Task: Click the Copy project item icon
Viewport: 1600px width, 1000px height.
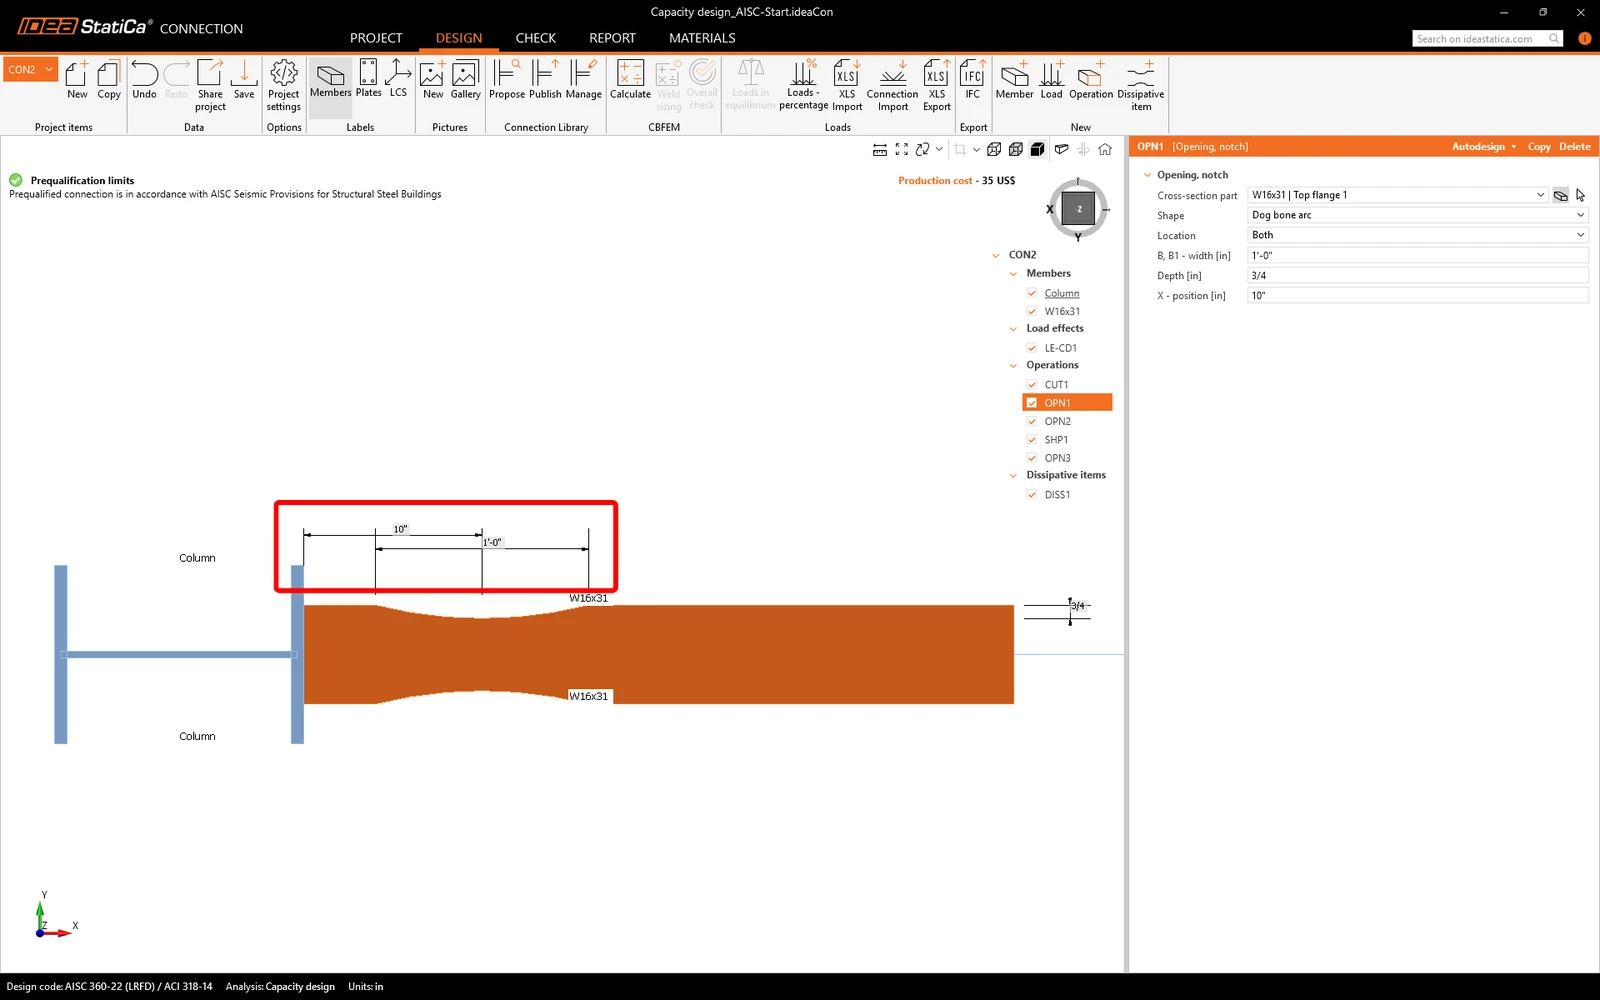Action: point(109,80)
